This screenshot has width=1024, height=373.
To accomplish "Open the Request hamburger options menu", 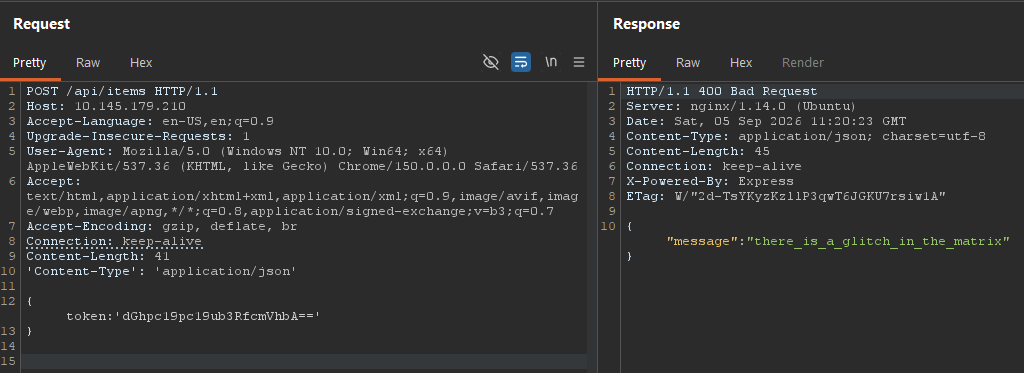I will coord(579,62).
